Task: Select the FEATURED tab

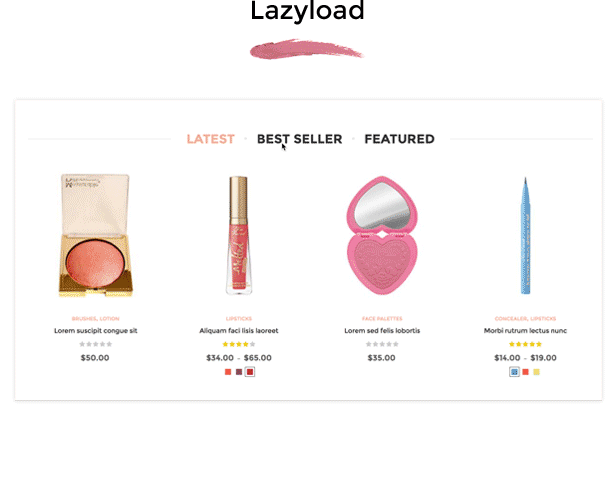Action: click(399, 139)
